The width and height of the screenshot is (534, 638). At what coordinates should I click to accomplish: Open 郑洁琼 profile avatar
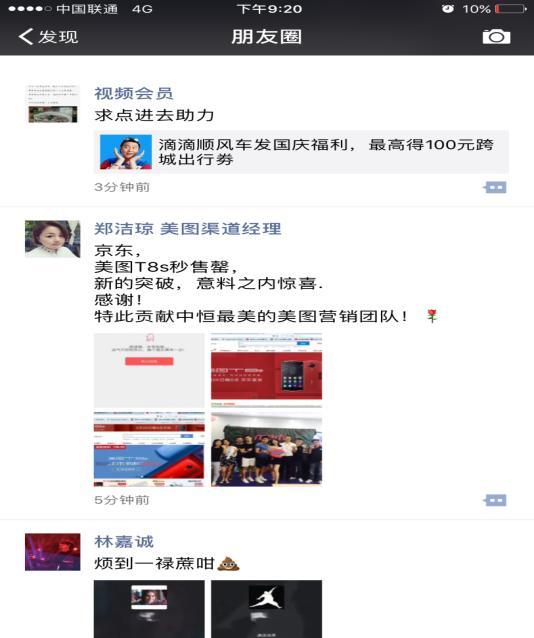(53, 239)
